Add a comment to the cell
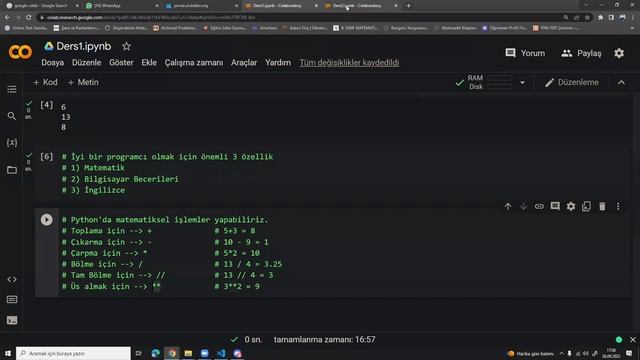 [555, 207]
